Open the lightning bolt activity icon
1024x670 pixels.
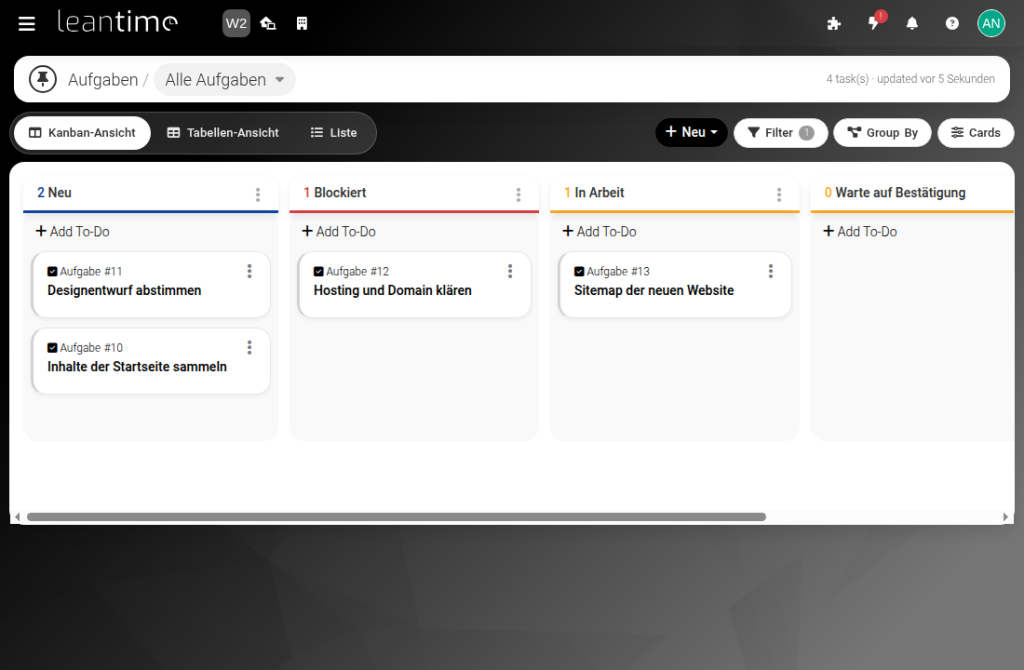click(x=873, y=24)
